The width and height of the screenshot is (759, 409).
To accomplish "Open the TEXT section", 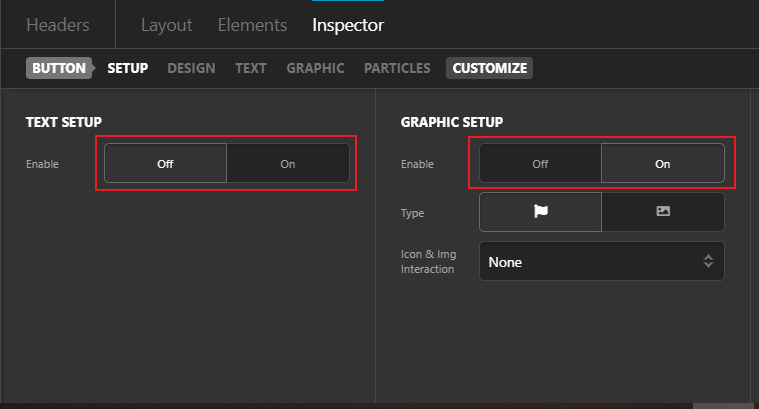I will click(x=251, y=68).
